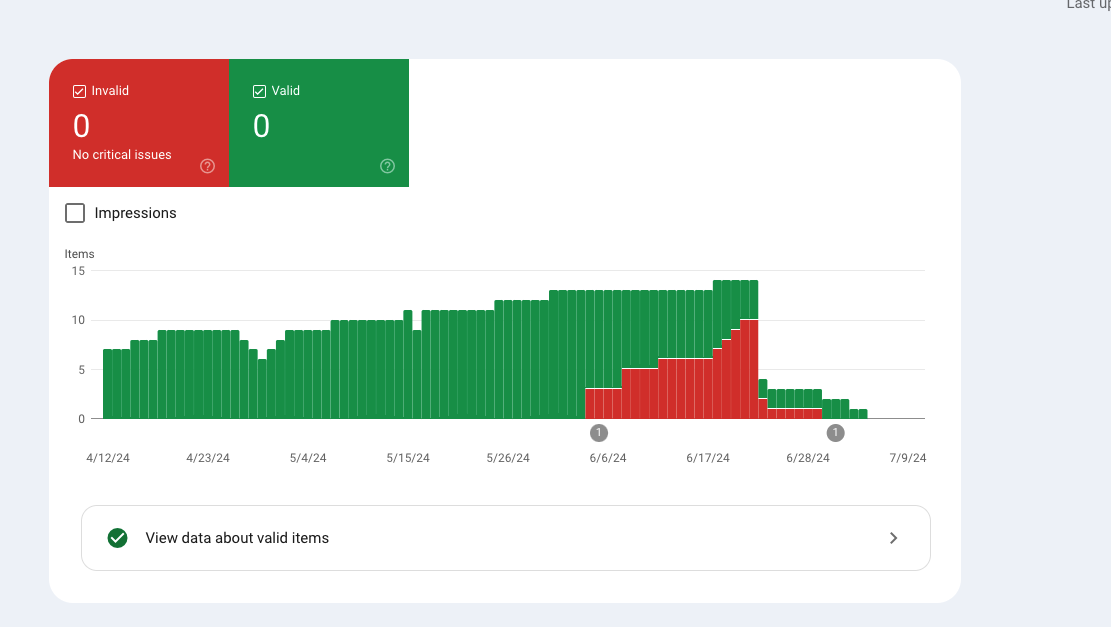Image resolution: width=1111 pixels, height=627 pixels.
Task: Expand the chevron arrow on valid items row
Action: (893, 538)
